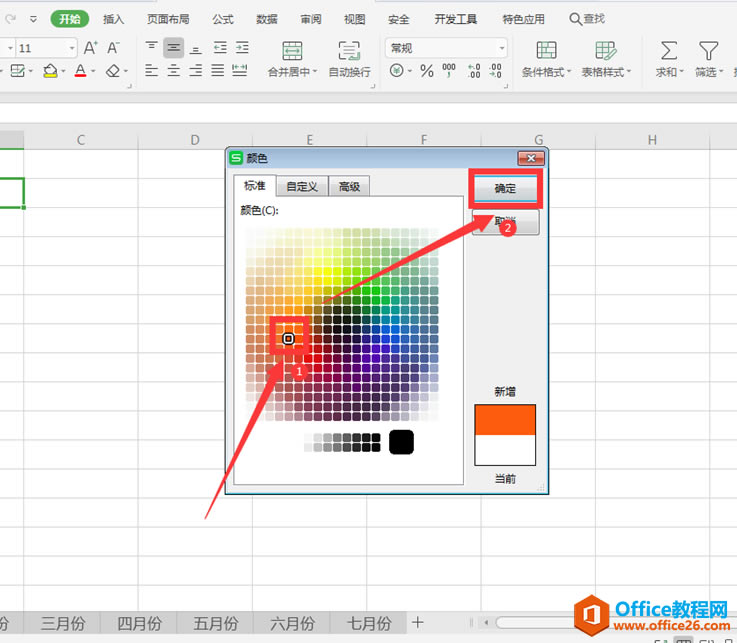Switch to the Start (开始) ribbon tab
This screenshot has height=643, width=737.
coord(70,19)
